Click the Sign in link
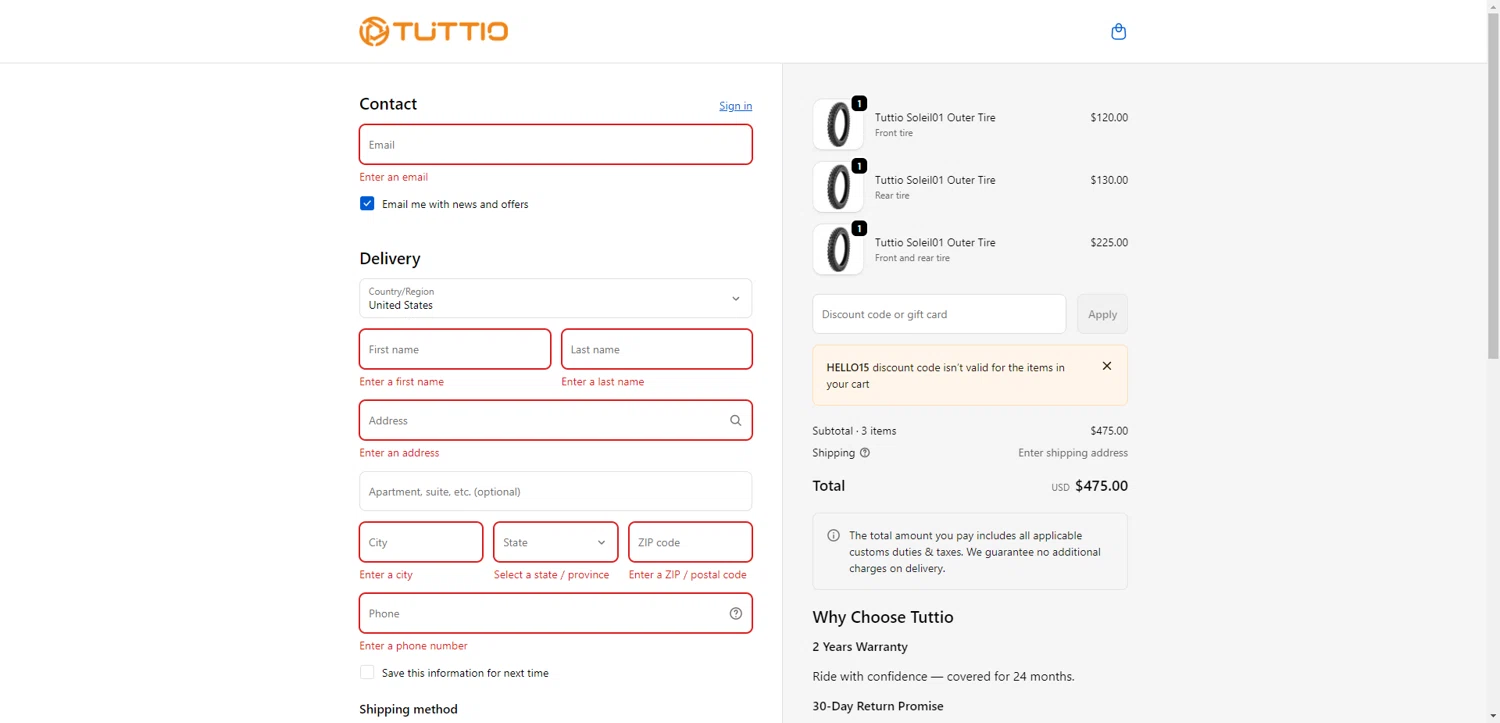Image resolution: width=1500 pixels, height=723 pixels. pos(735,106)
